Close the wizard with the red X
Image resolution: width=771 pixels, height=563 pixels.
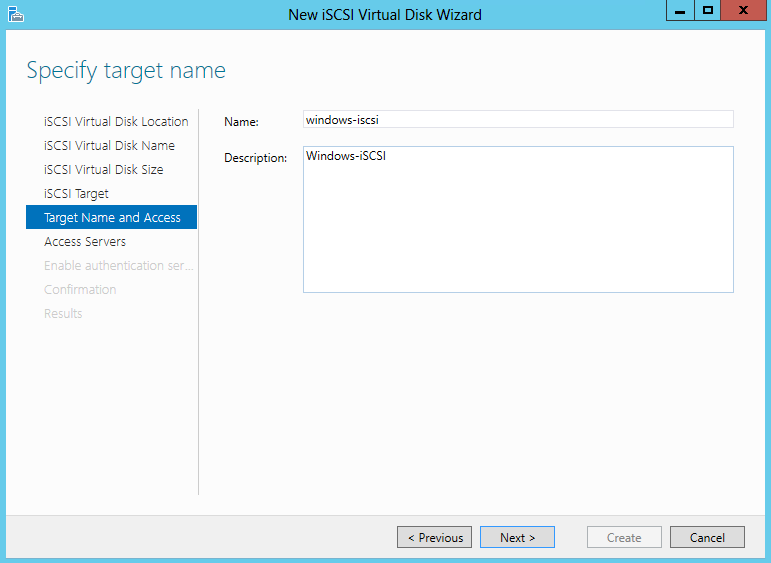[743, 10]
